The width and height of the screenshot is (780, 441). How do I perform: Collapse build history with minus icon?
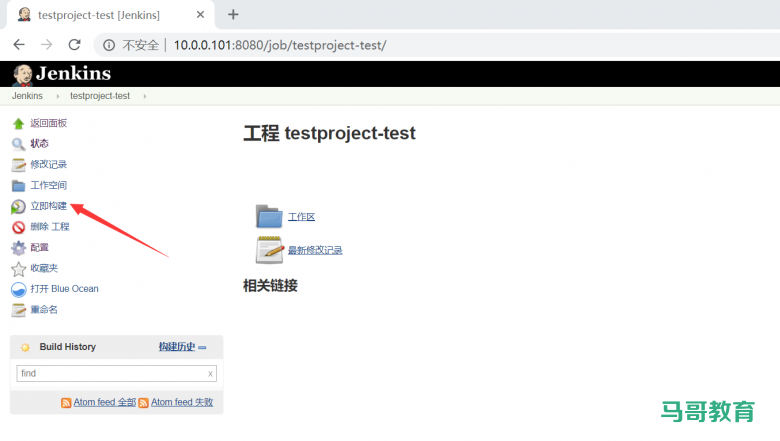pos(202,348)
